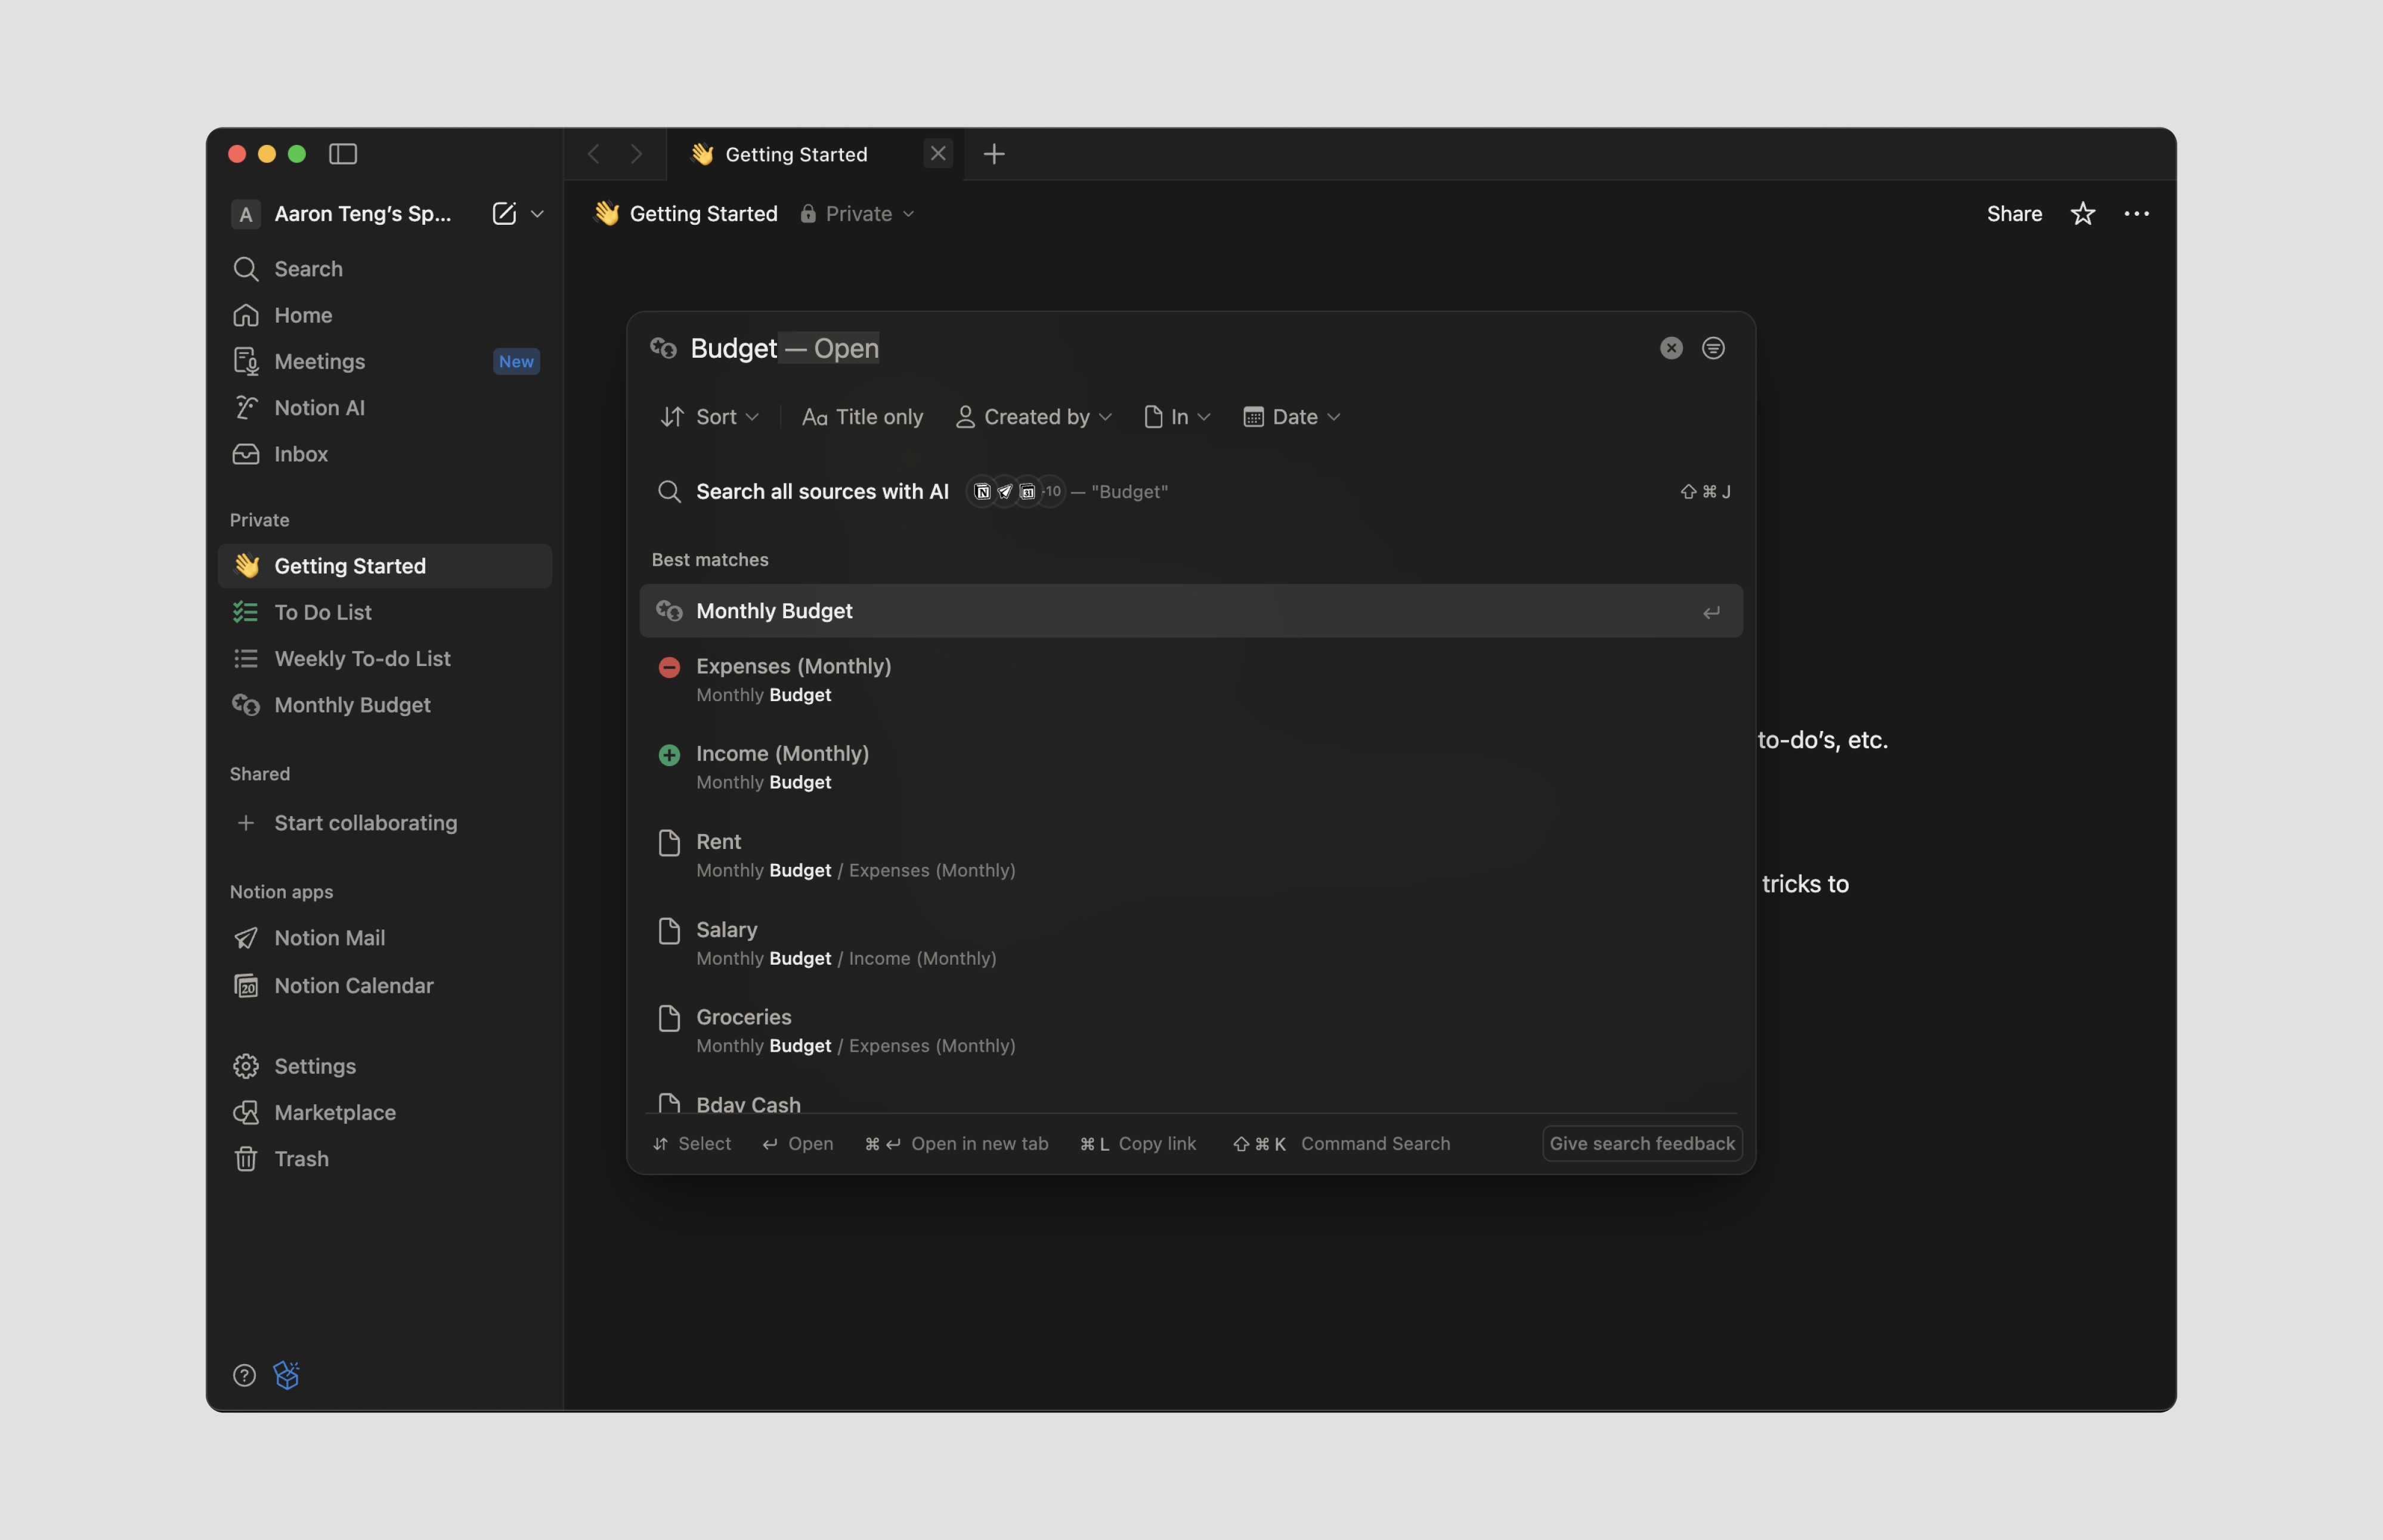2383x1540 pixels.
Task: Click the new page compose icon
Action: click(504, 213)
